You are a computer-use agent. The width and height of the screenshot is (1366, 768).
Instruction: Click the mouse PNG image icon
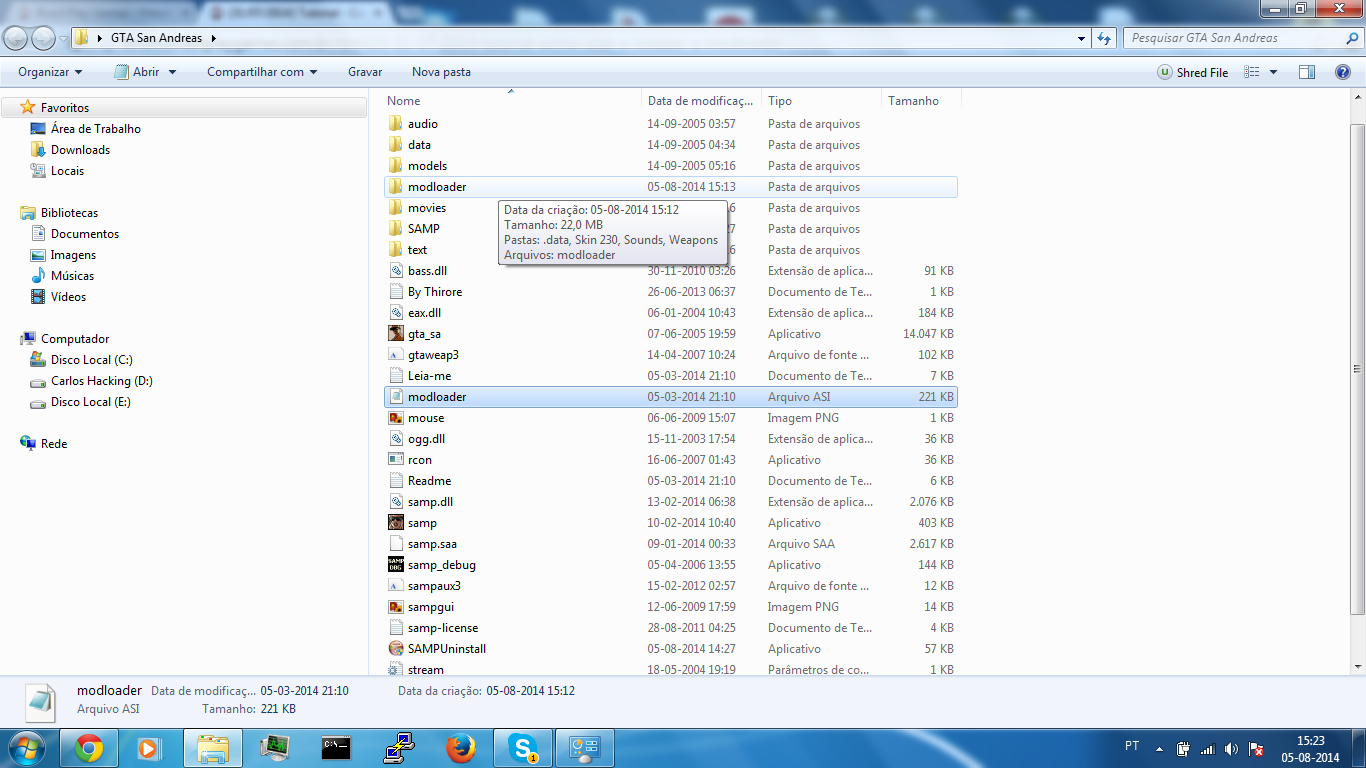pyautogui.click(x=396, y=418)
